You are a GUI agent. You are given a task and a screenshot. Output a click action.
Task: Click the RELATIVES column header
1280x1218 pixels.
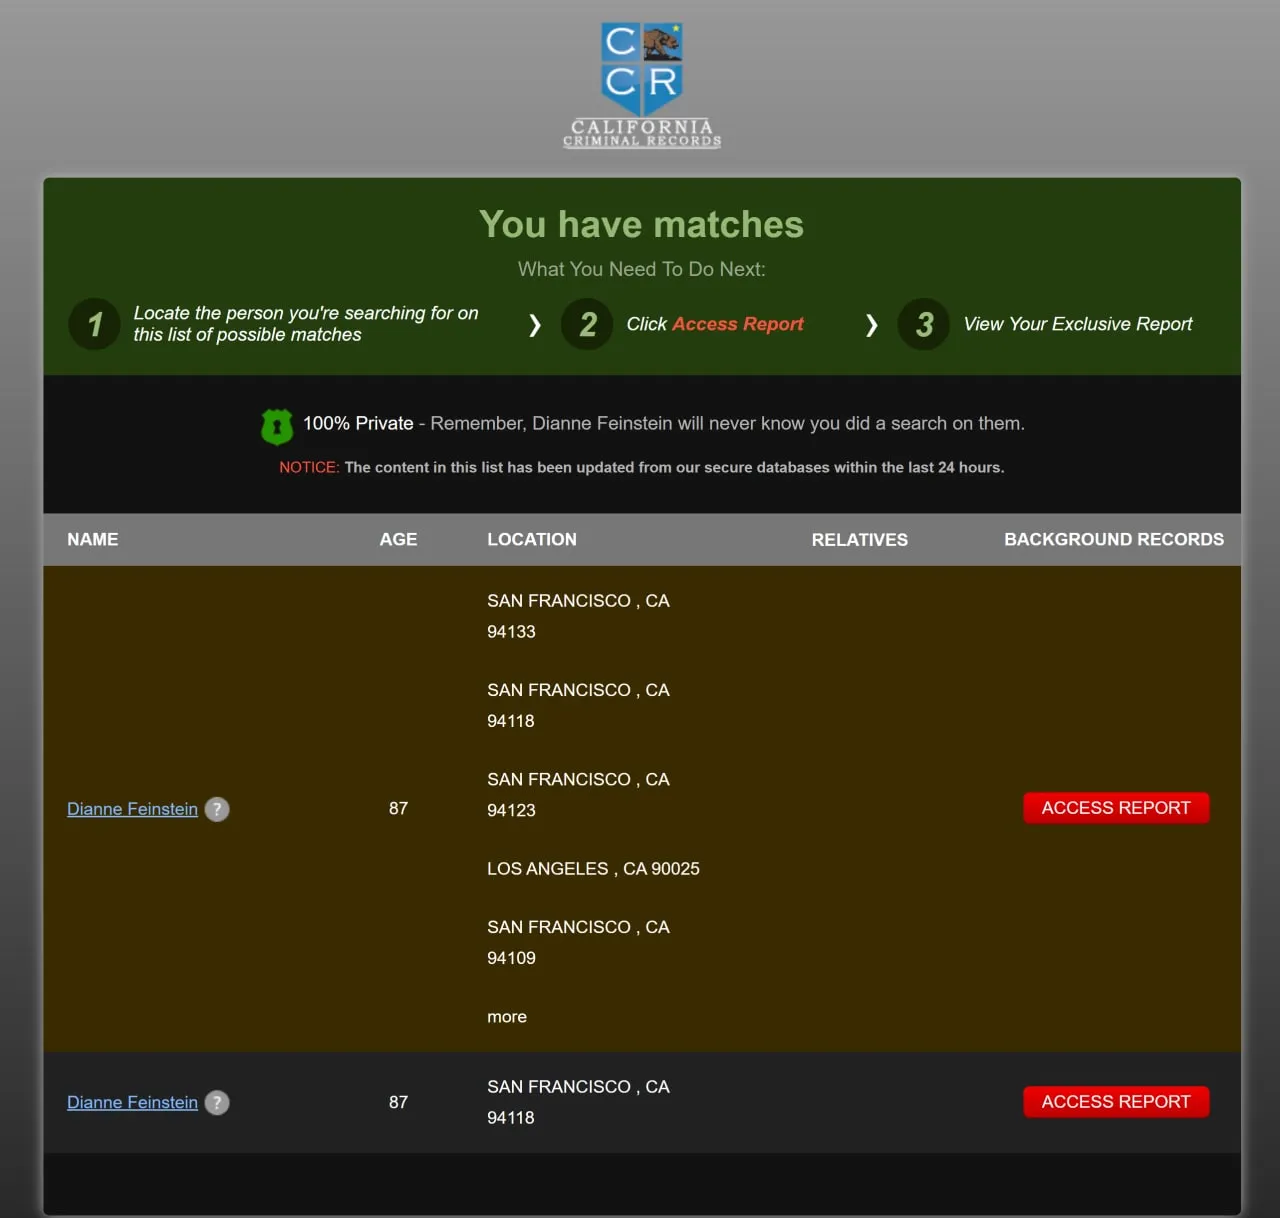coord(860,540)
